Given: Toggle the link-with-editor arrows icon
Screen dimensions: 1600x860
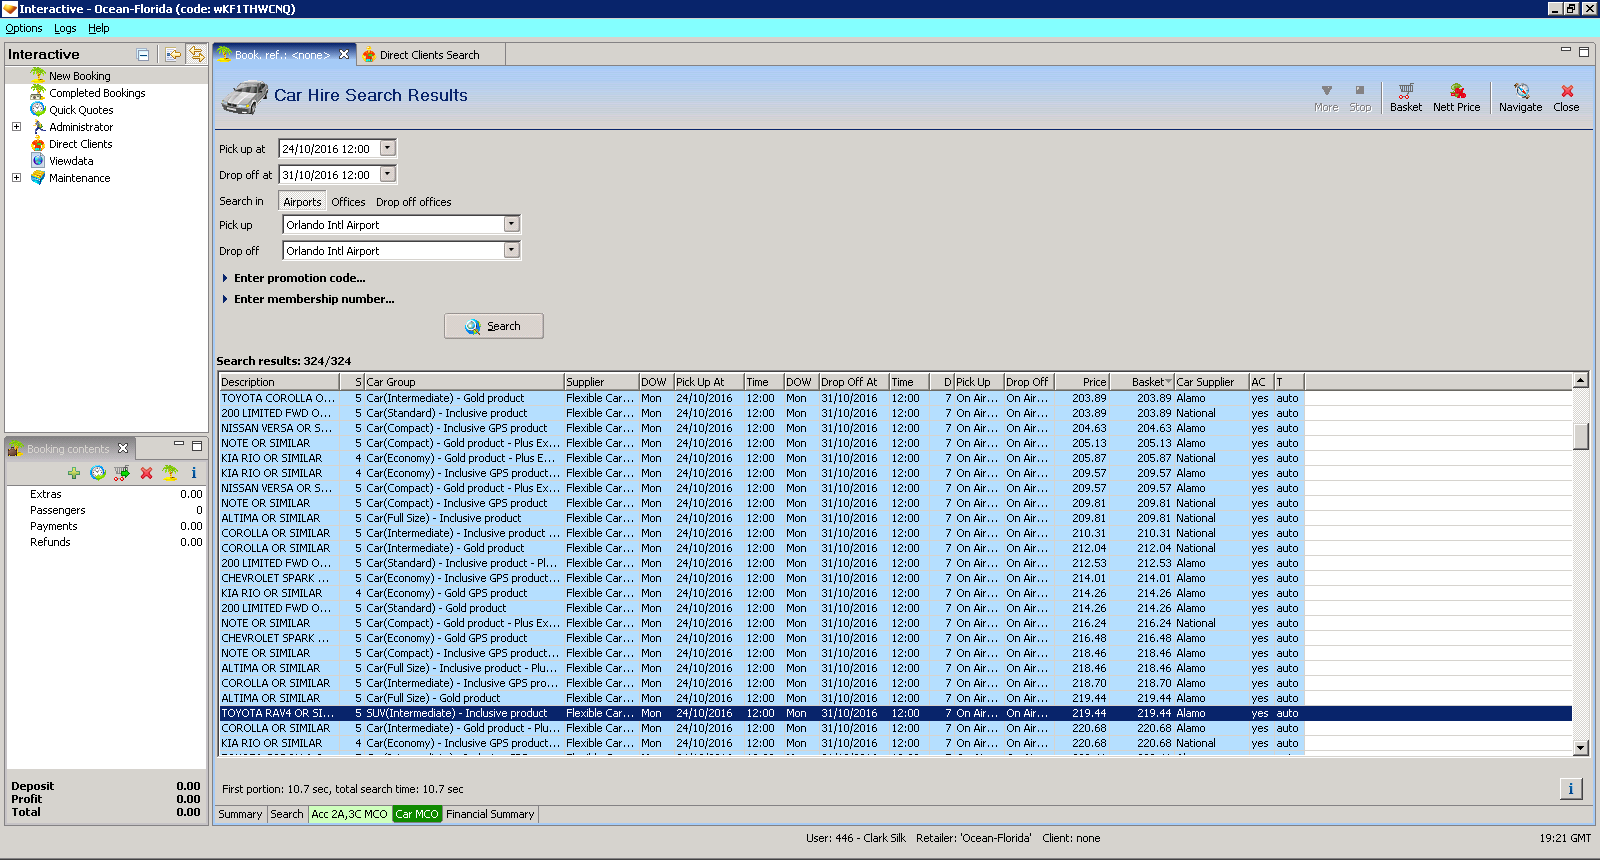Looking at the screenshot, I should pyautogui.click(x=197, y=54).
